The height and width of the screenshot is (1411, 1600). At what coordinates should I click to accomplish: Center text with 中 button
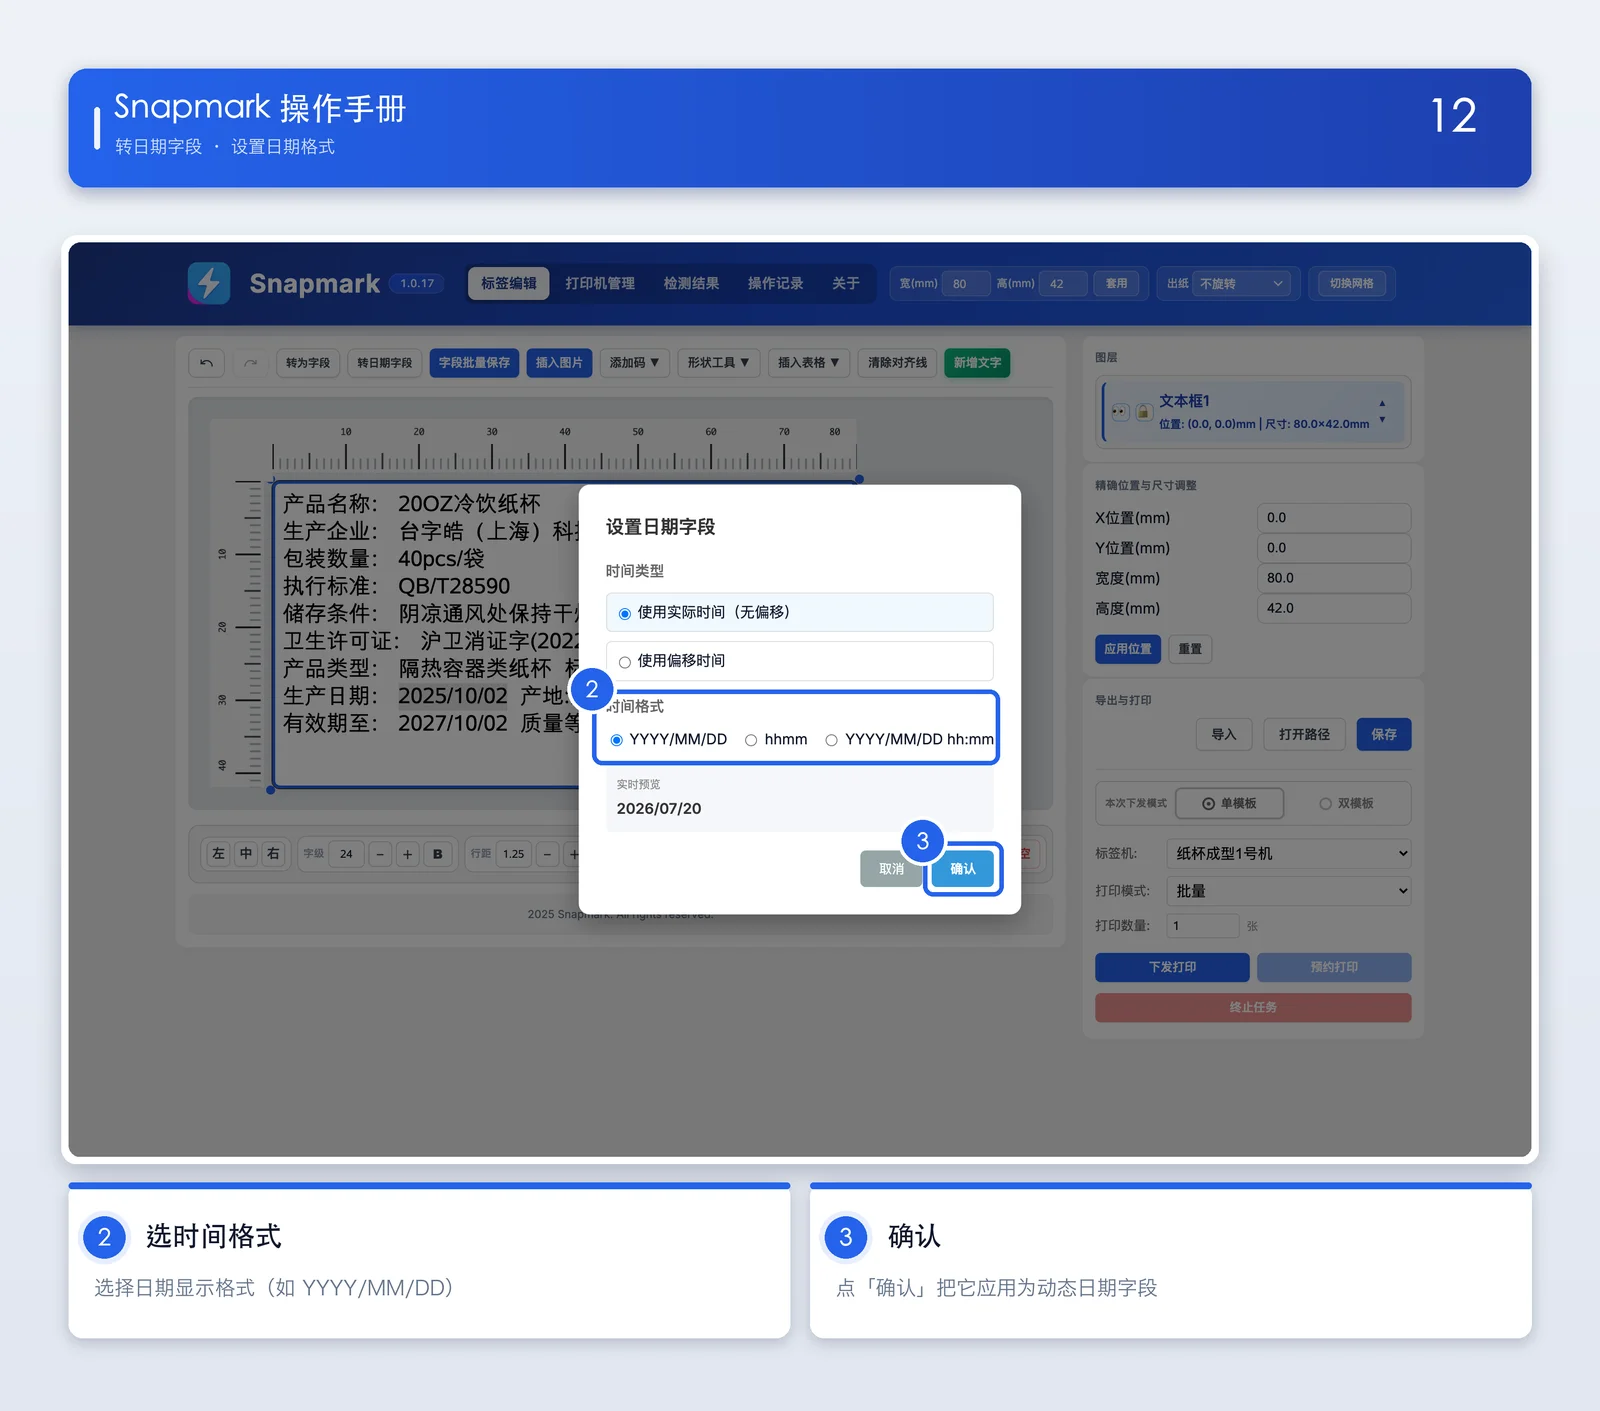tap(246, 854)
